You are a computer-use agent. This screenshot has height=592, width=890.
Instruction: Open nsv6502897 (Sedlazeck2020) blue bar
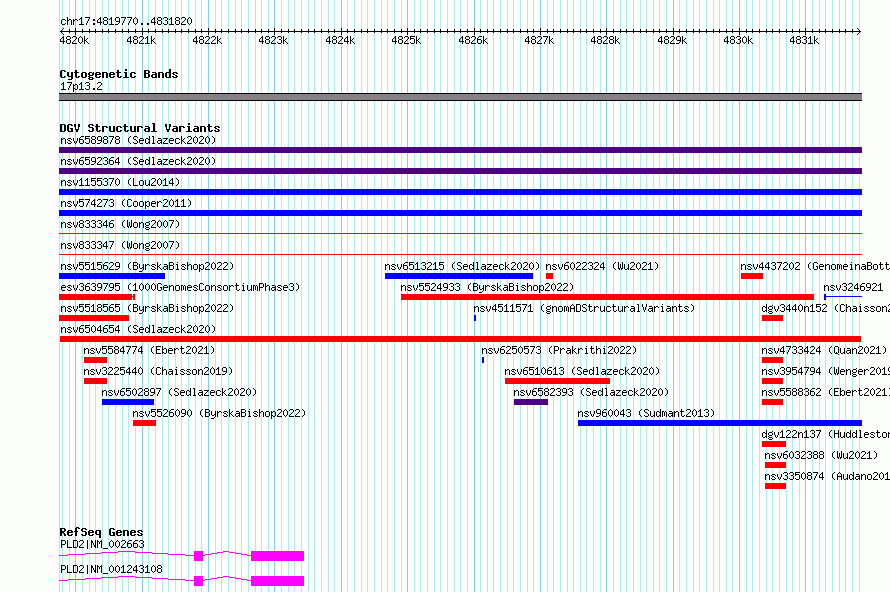coord(128,402)
